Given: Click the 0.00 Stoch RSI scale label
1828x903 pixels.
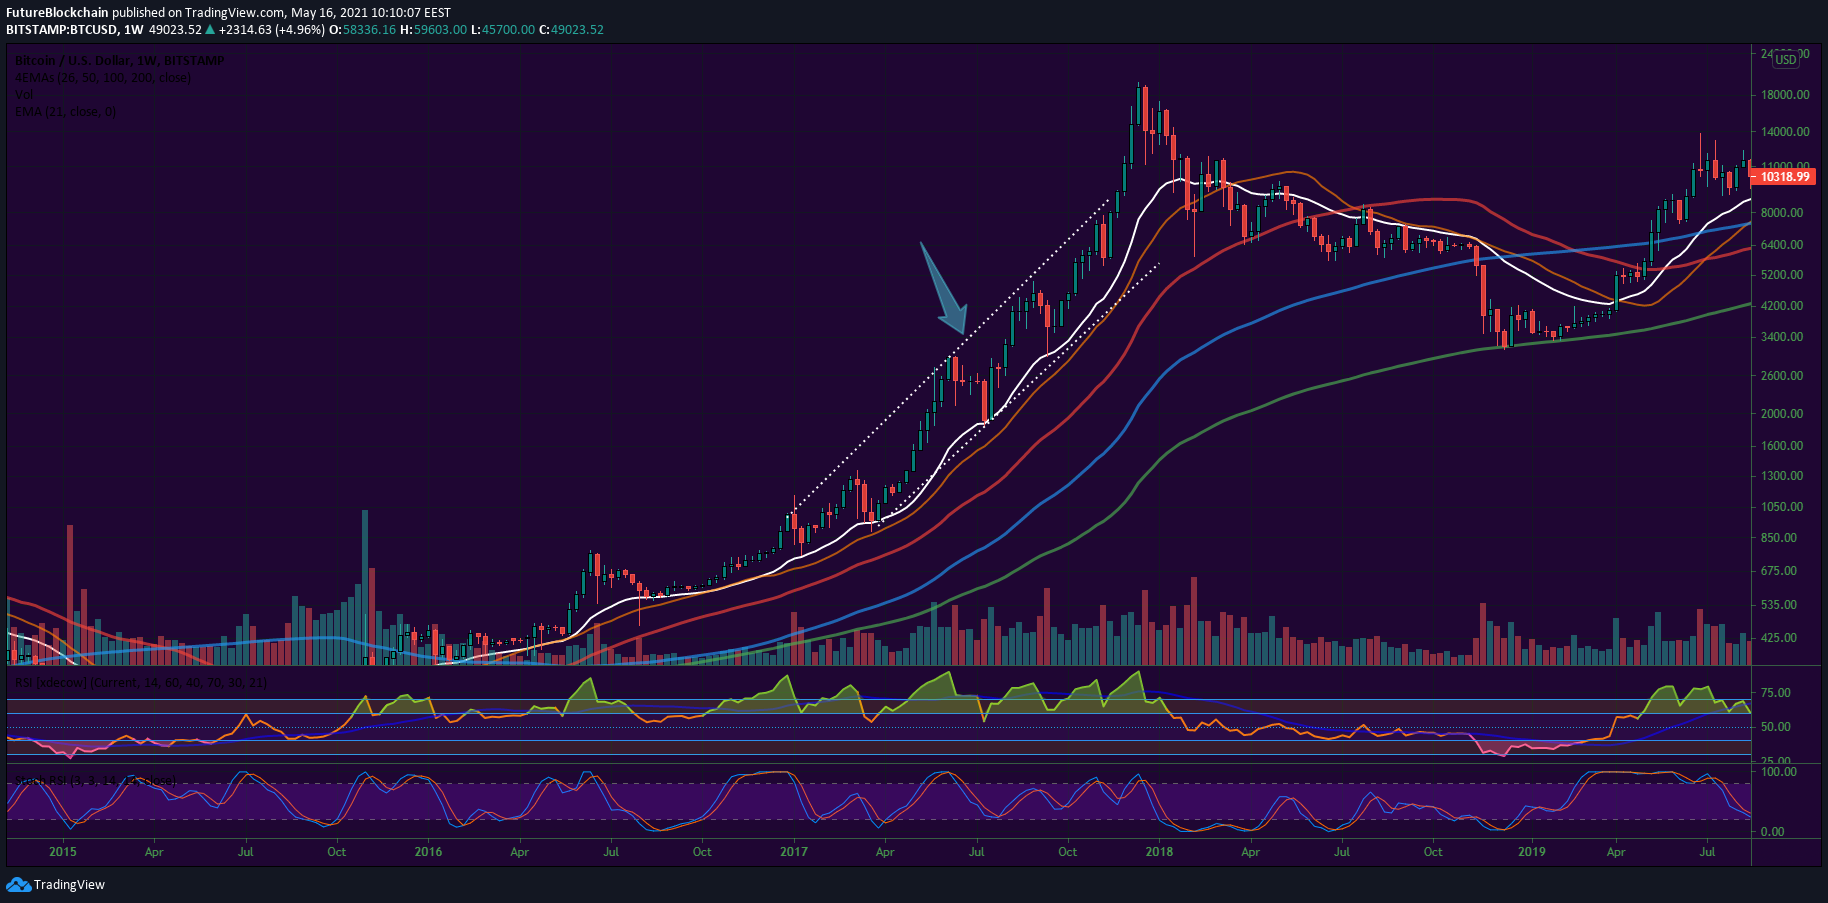Looking at the screenshot, I should point(1773,832).
